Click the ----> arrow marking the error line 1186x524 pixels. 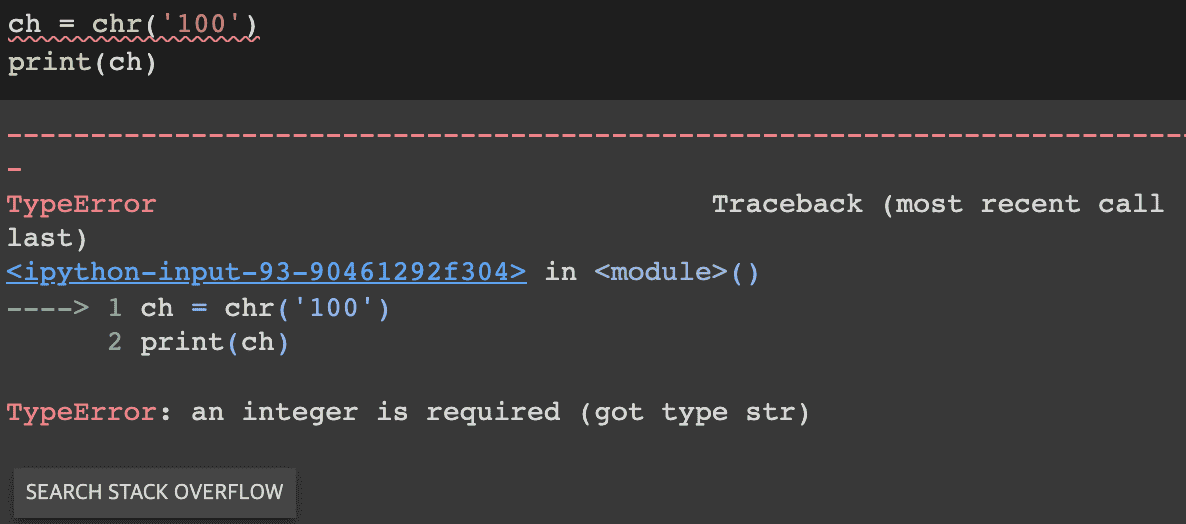pyautogui.click(x=47, y=307)
